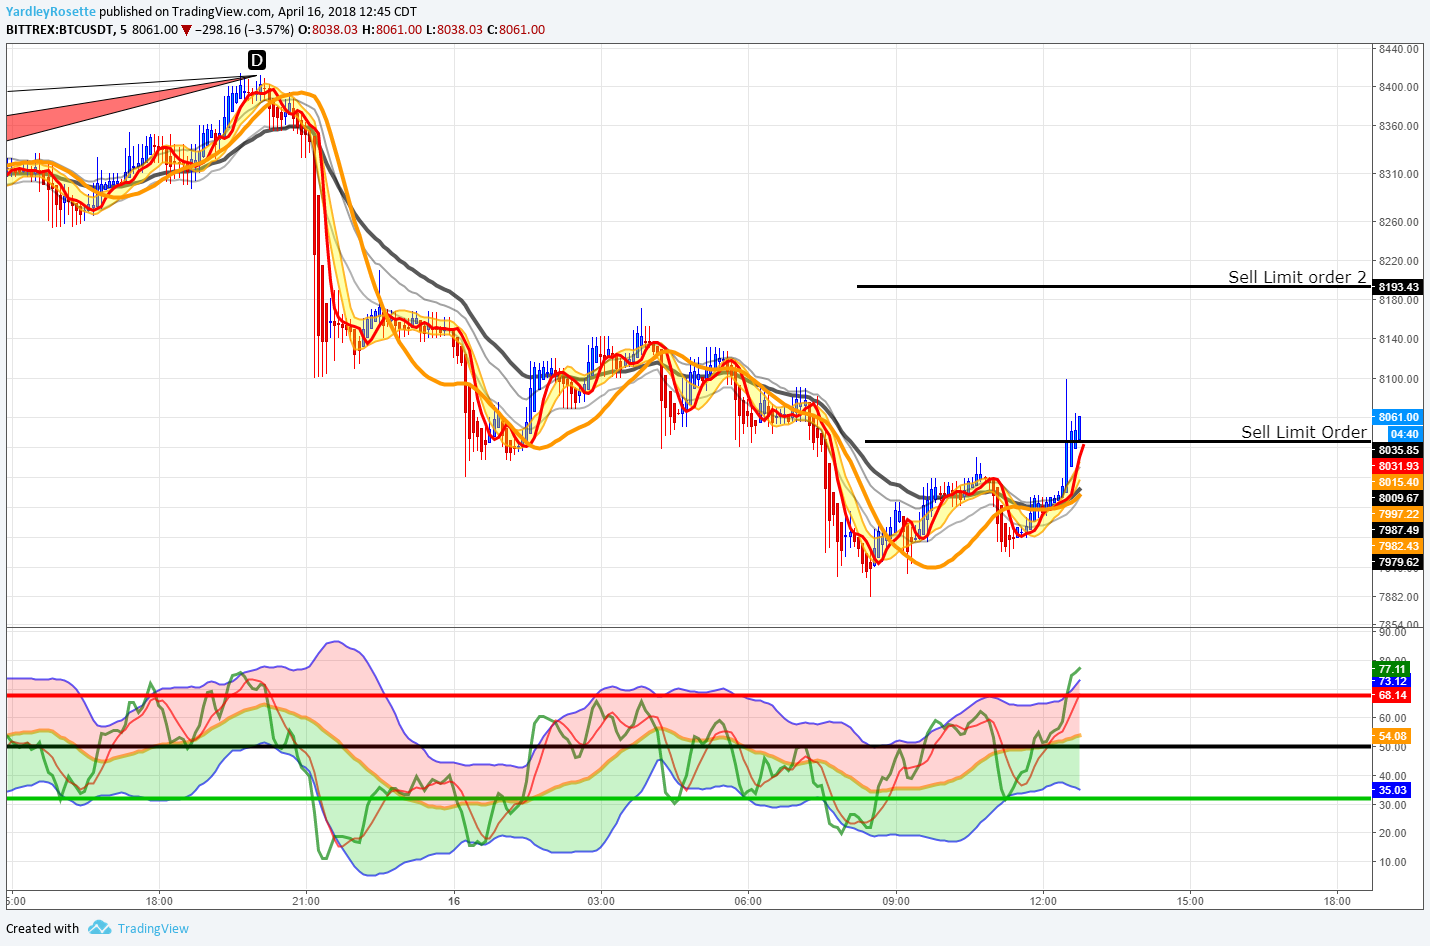The image size is (1430, 946).
Task: Select the black 7987.49 value tag
Action: (1398, 530)
